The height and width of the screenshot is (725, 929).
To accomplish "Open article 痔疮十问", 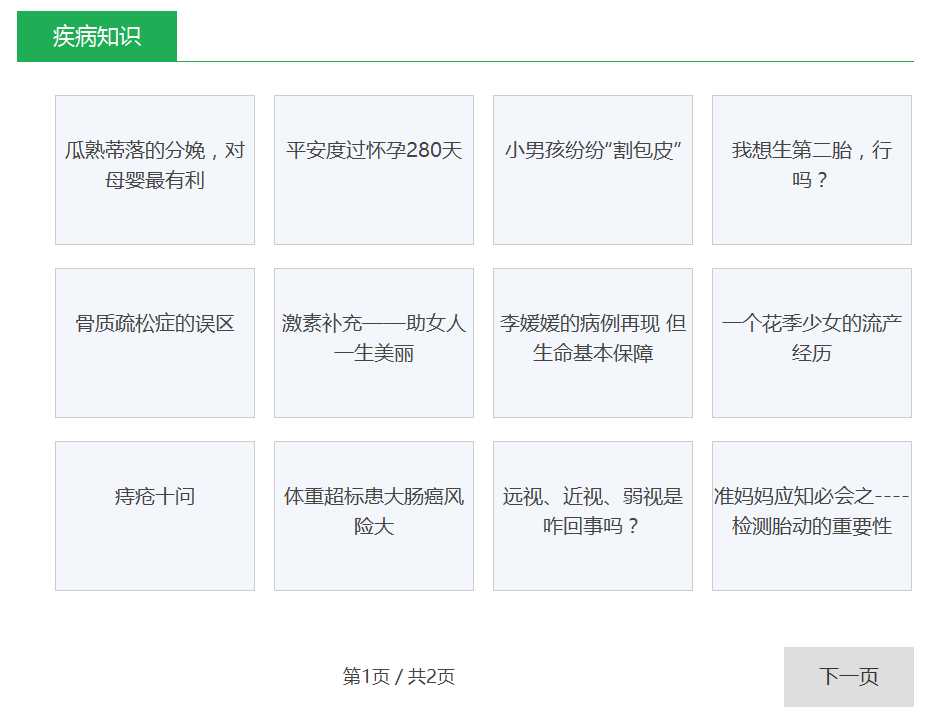I will point(155,515).
